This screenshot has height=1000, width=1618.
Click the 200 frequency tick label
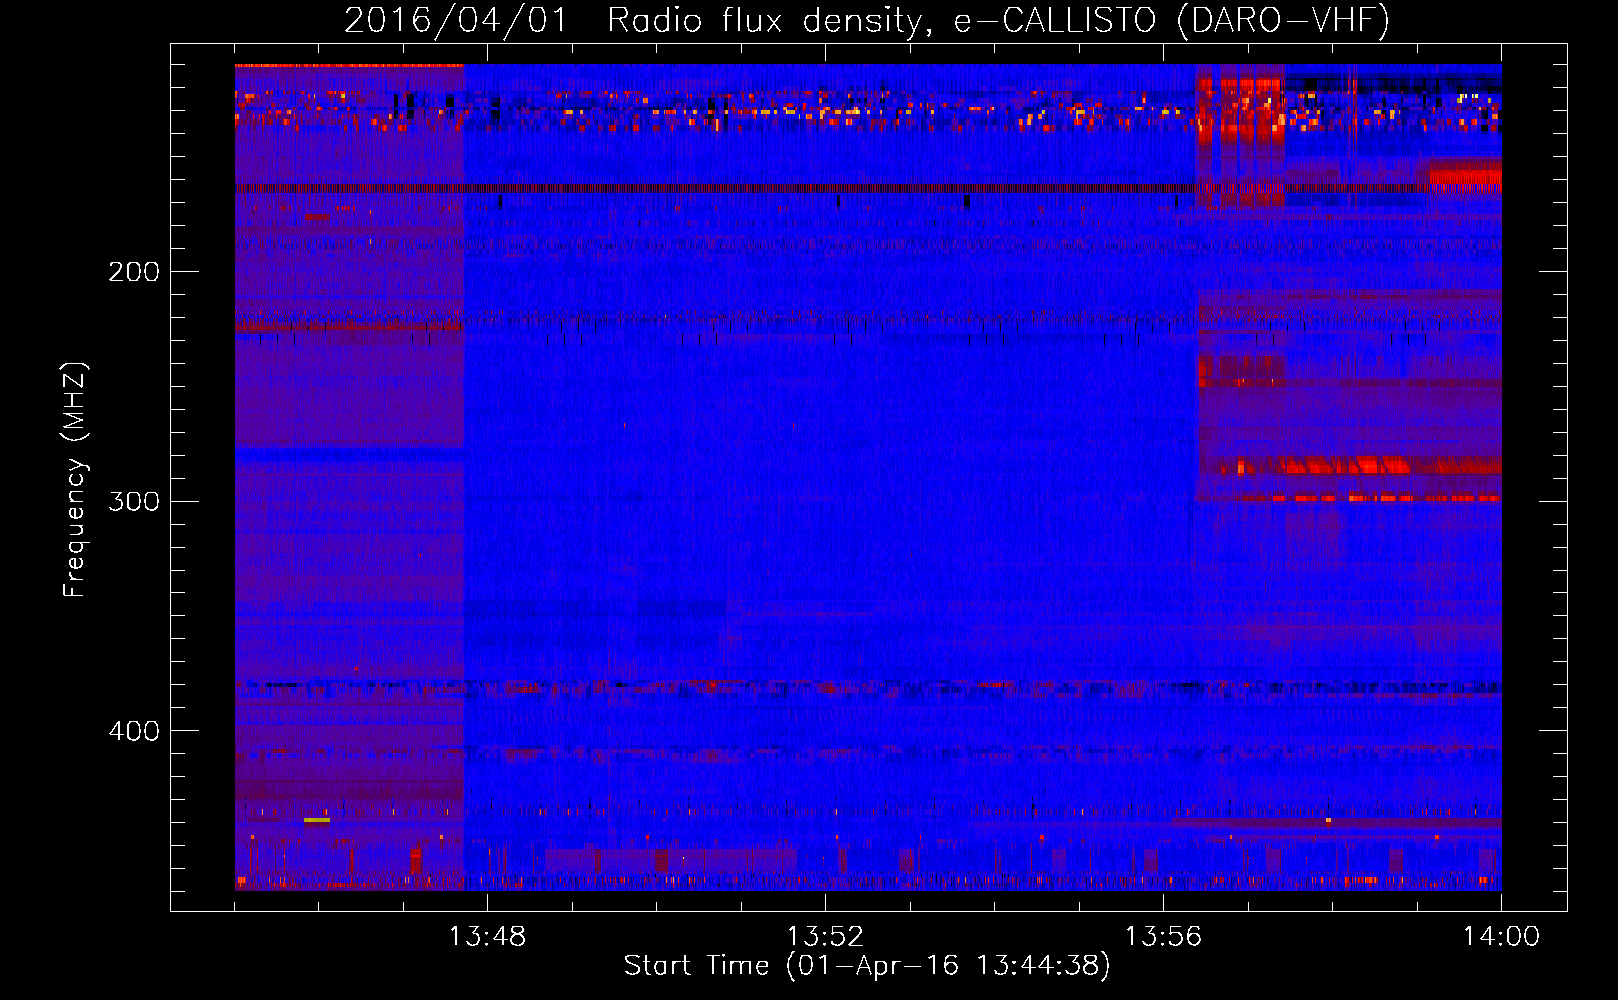pyautogui.click(x=134, y=272)
